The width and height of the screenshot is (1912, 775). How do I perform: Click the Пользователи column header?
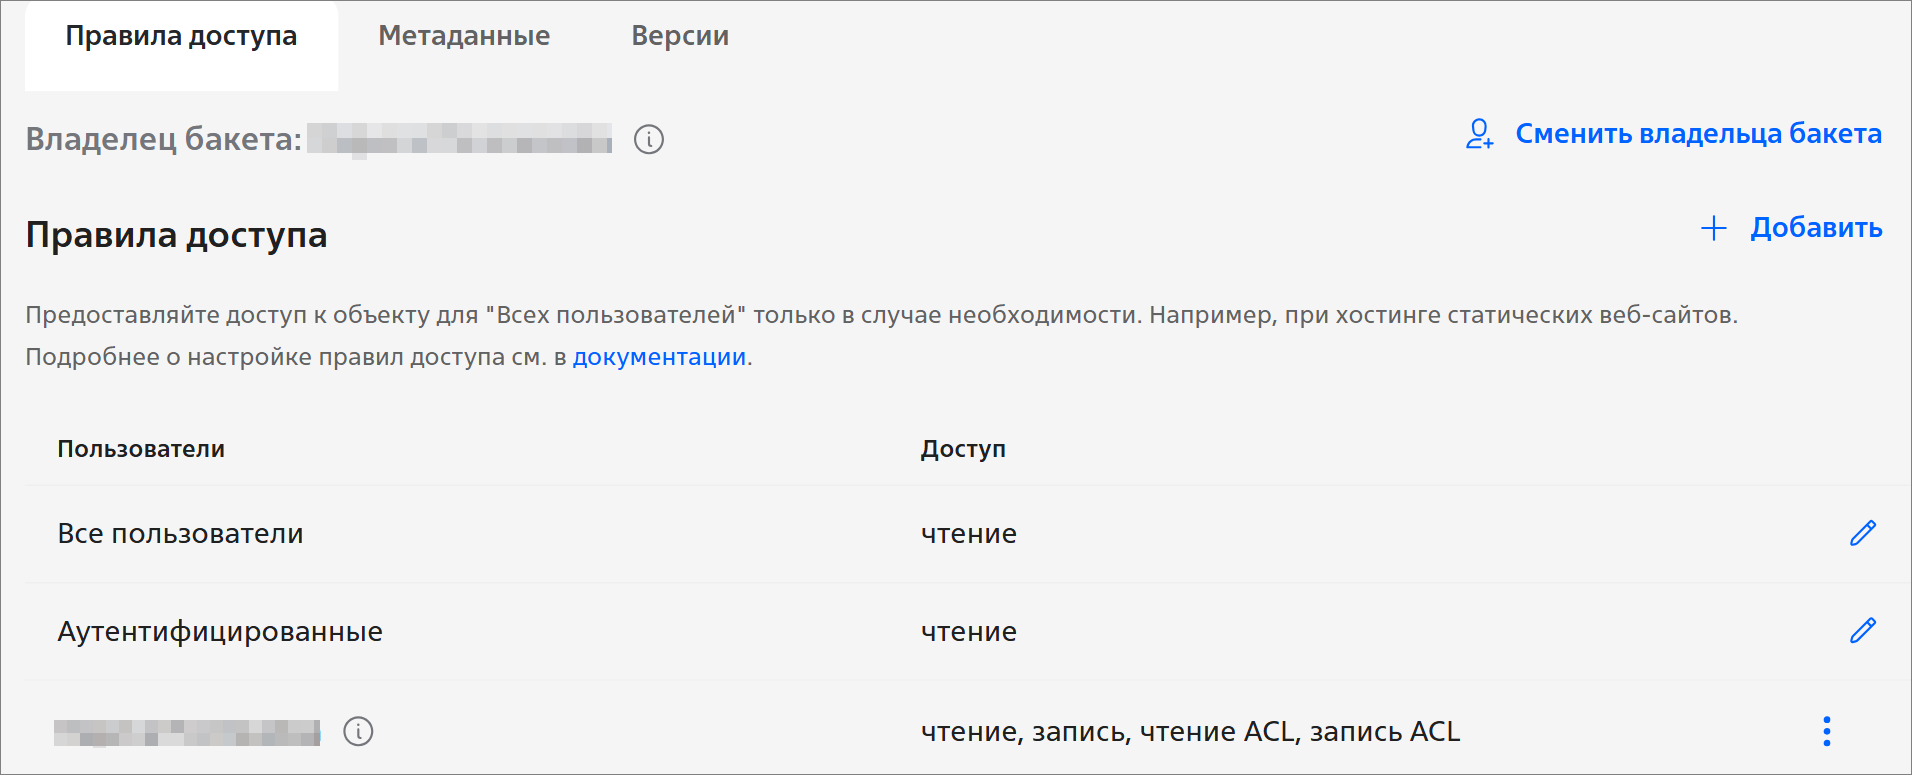click(141, 449)
